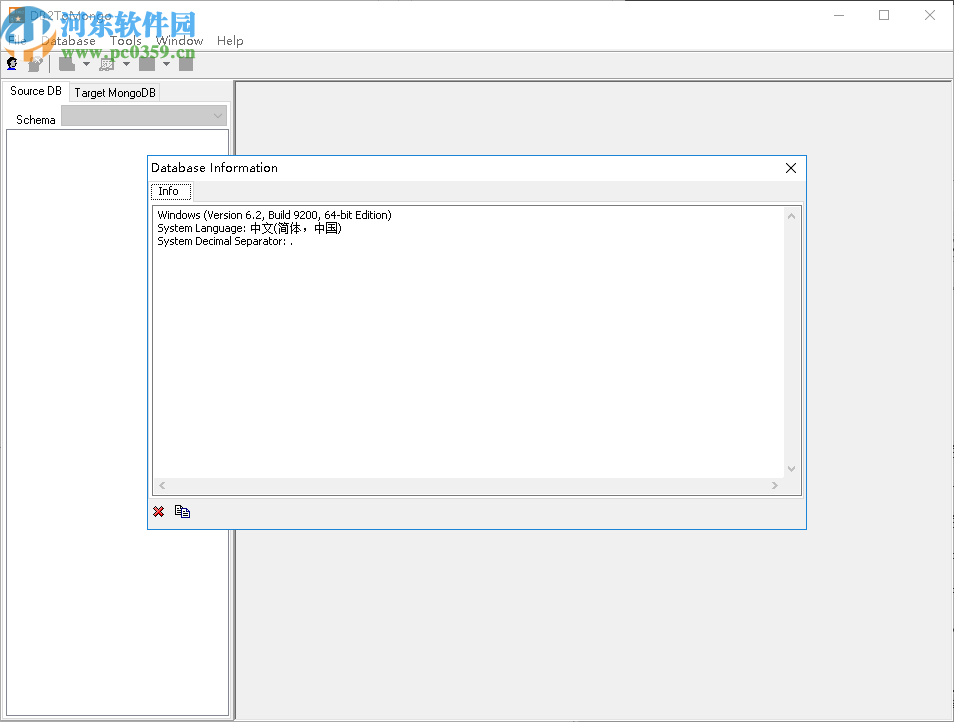Image resolution: width=954 pixels, height=722 pixels.
Task: Click the Info tab in the dialog
Action: pyautogui.click(x=170, y=191)
